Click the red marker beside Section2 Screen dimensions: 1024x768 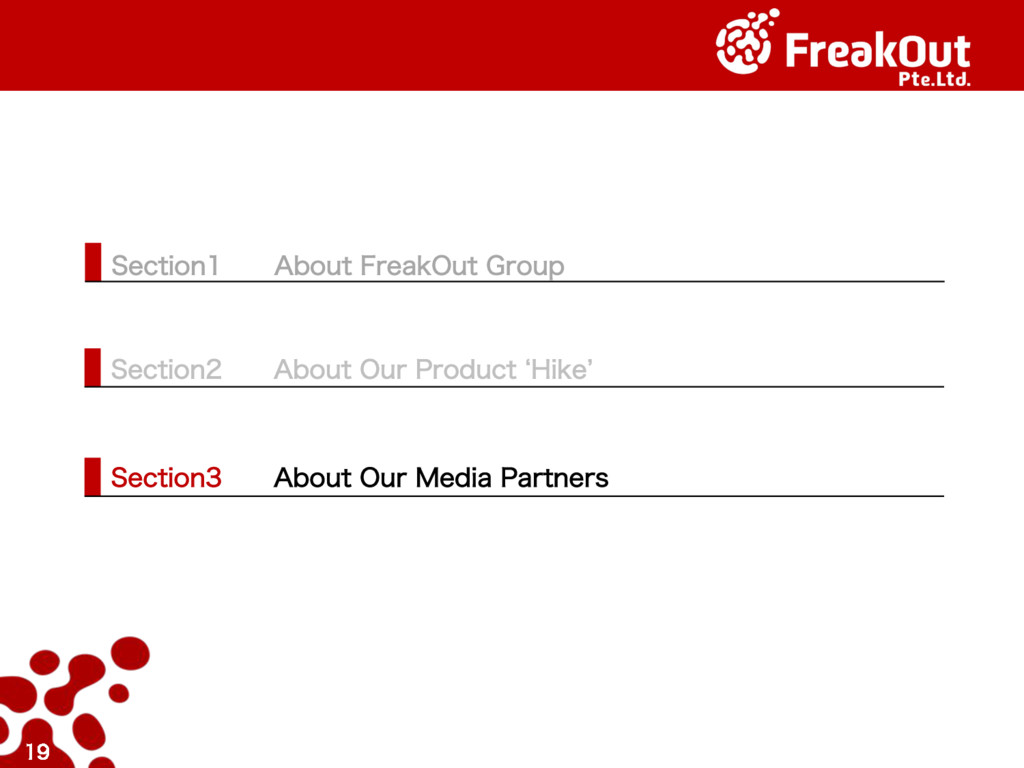(93, 367)
